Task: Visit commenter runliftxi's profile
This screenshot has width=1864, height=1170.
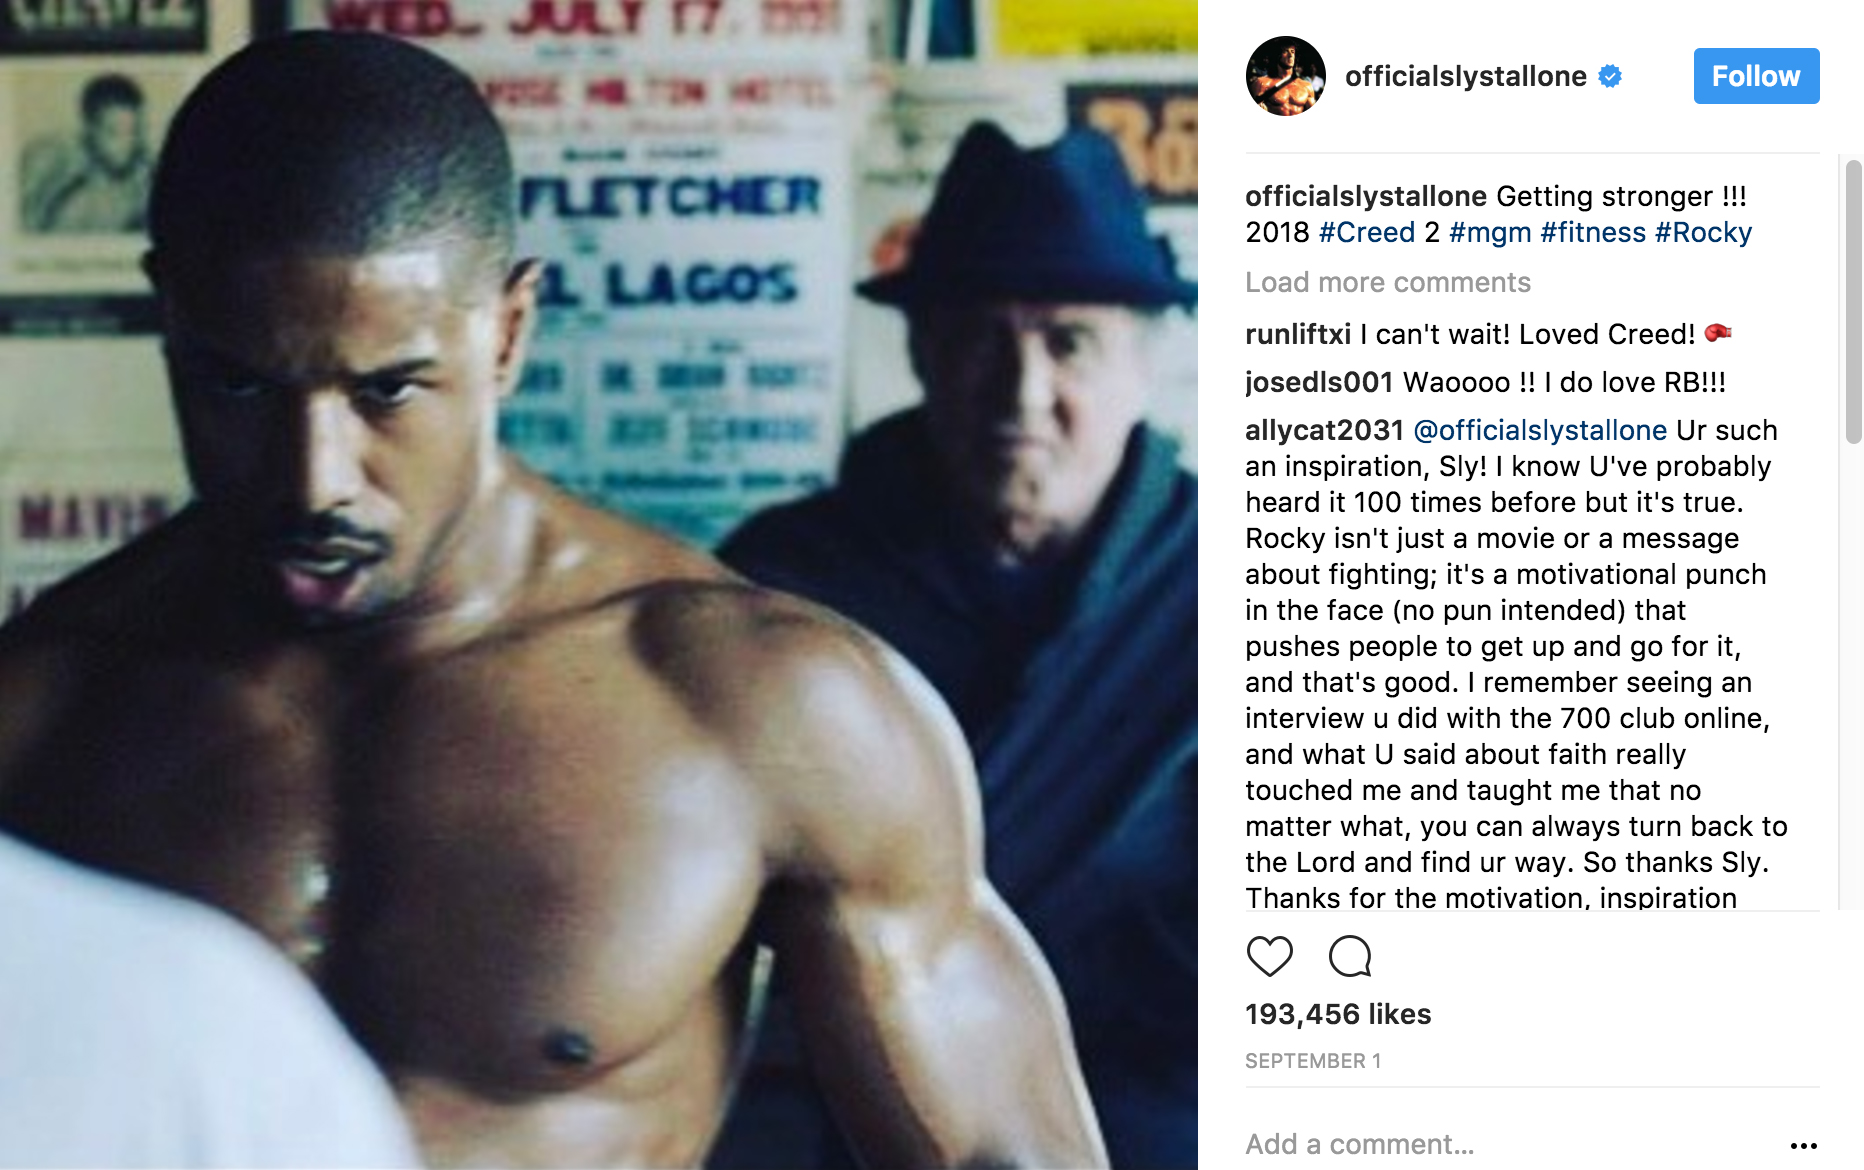Action: 1298,334
